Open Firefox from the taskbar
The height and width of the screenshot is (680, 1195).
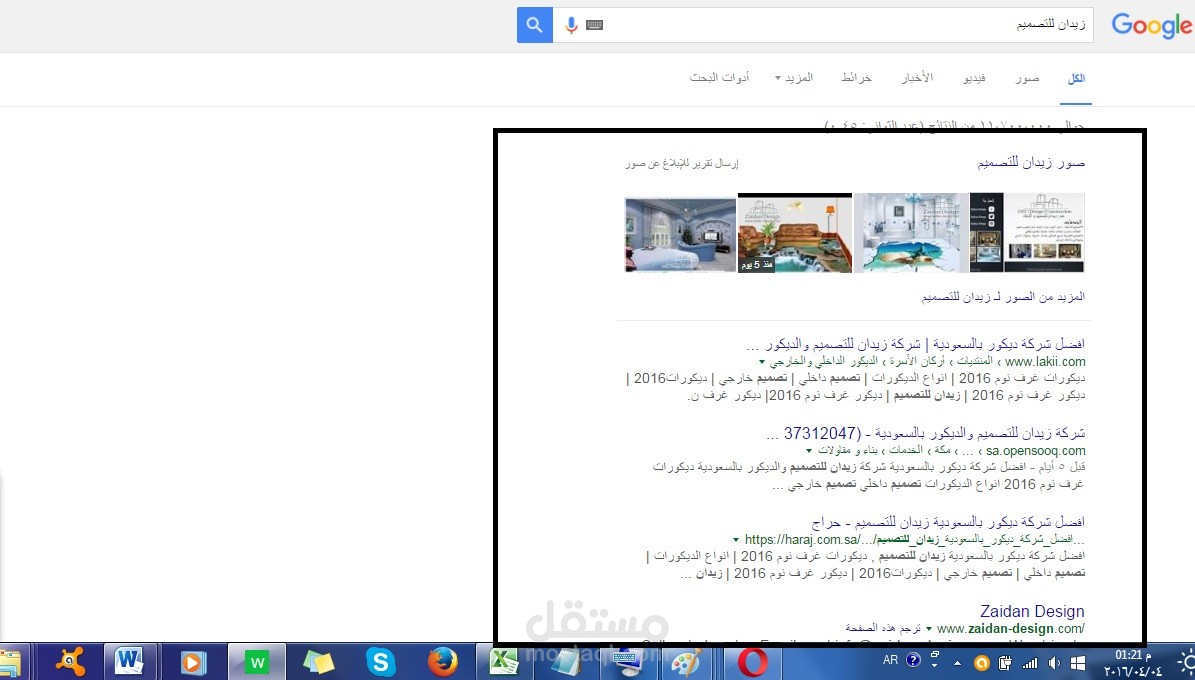[442, 661]
